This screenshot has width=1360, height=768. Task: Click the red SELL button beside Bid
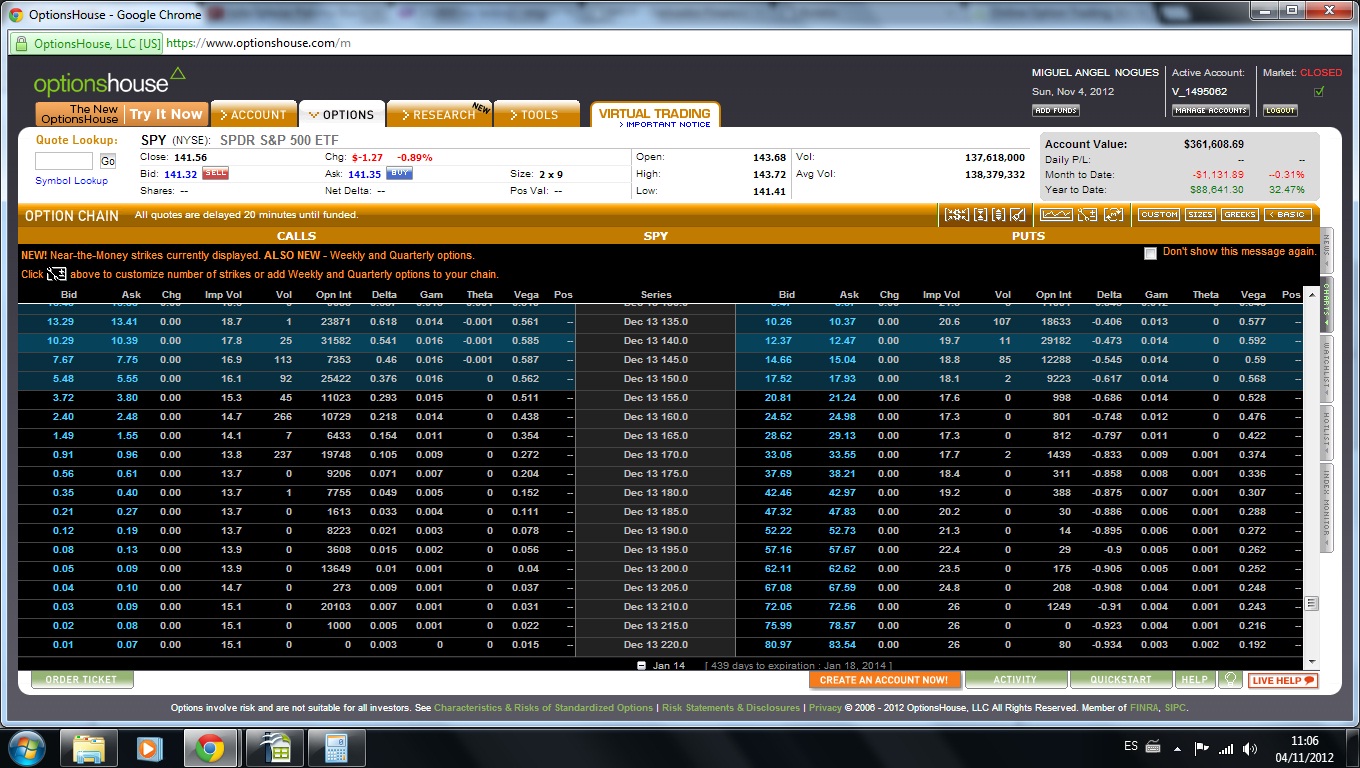tap(216, 173)
